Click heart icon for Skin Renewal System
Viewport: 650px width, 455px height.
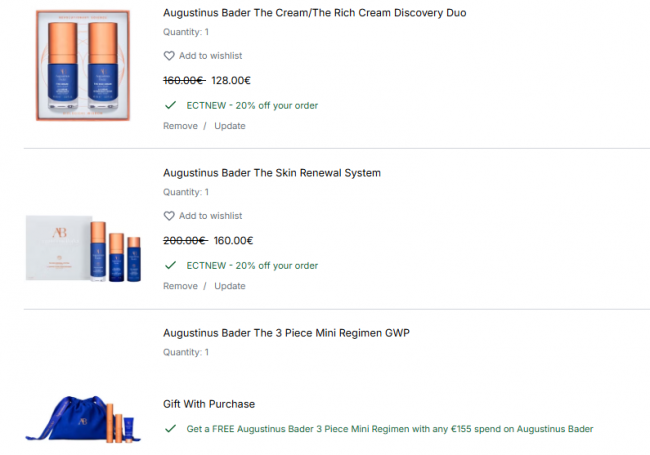[169, 216]
